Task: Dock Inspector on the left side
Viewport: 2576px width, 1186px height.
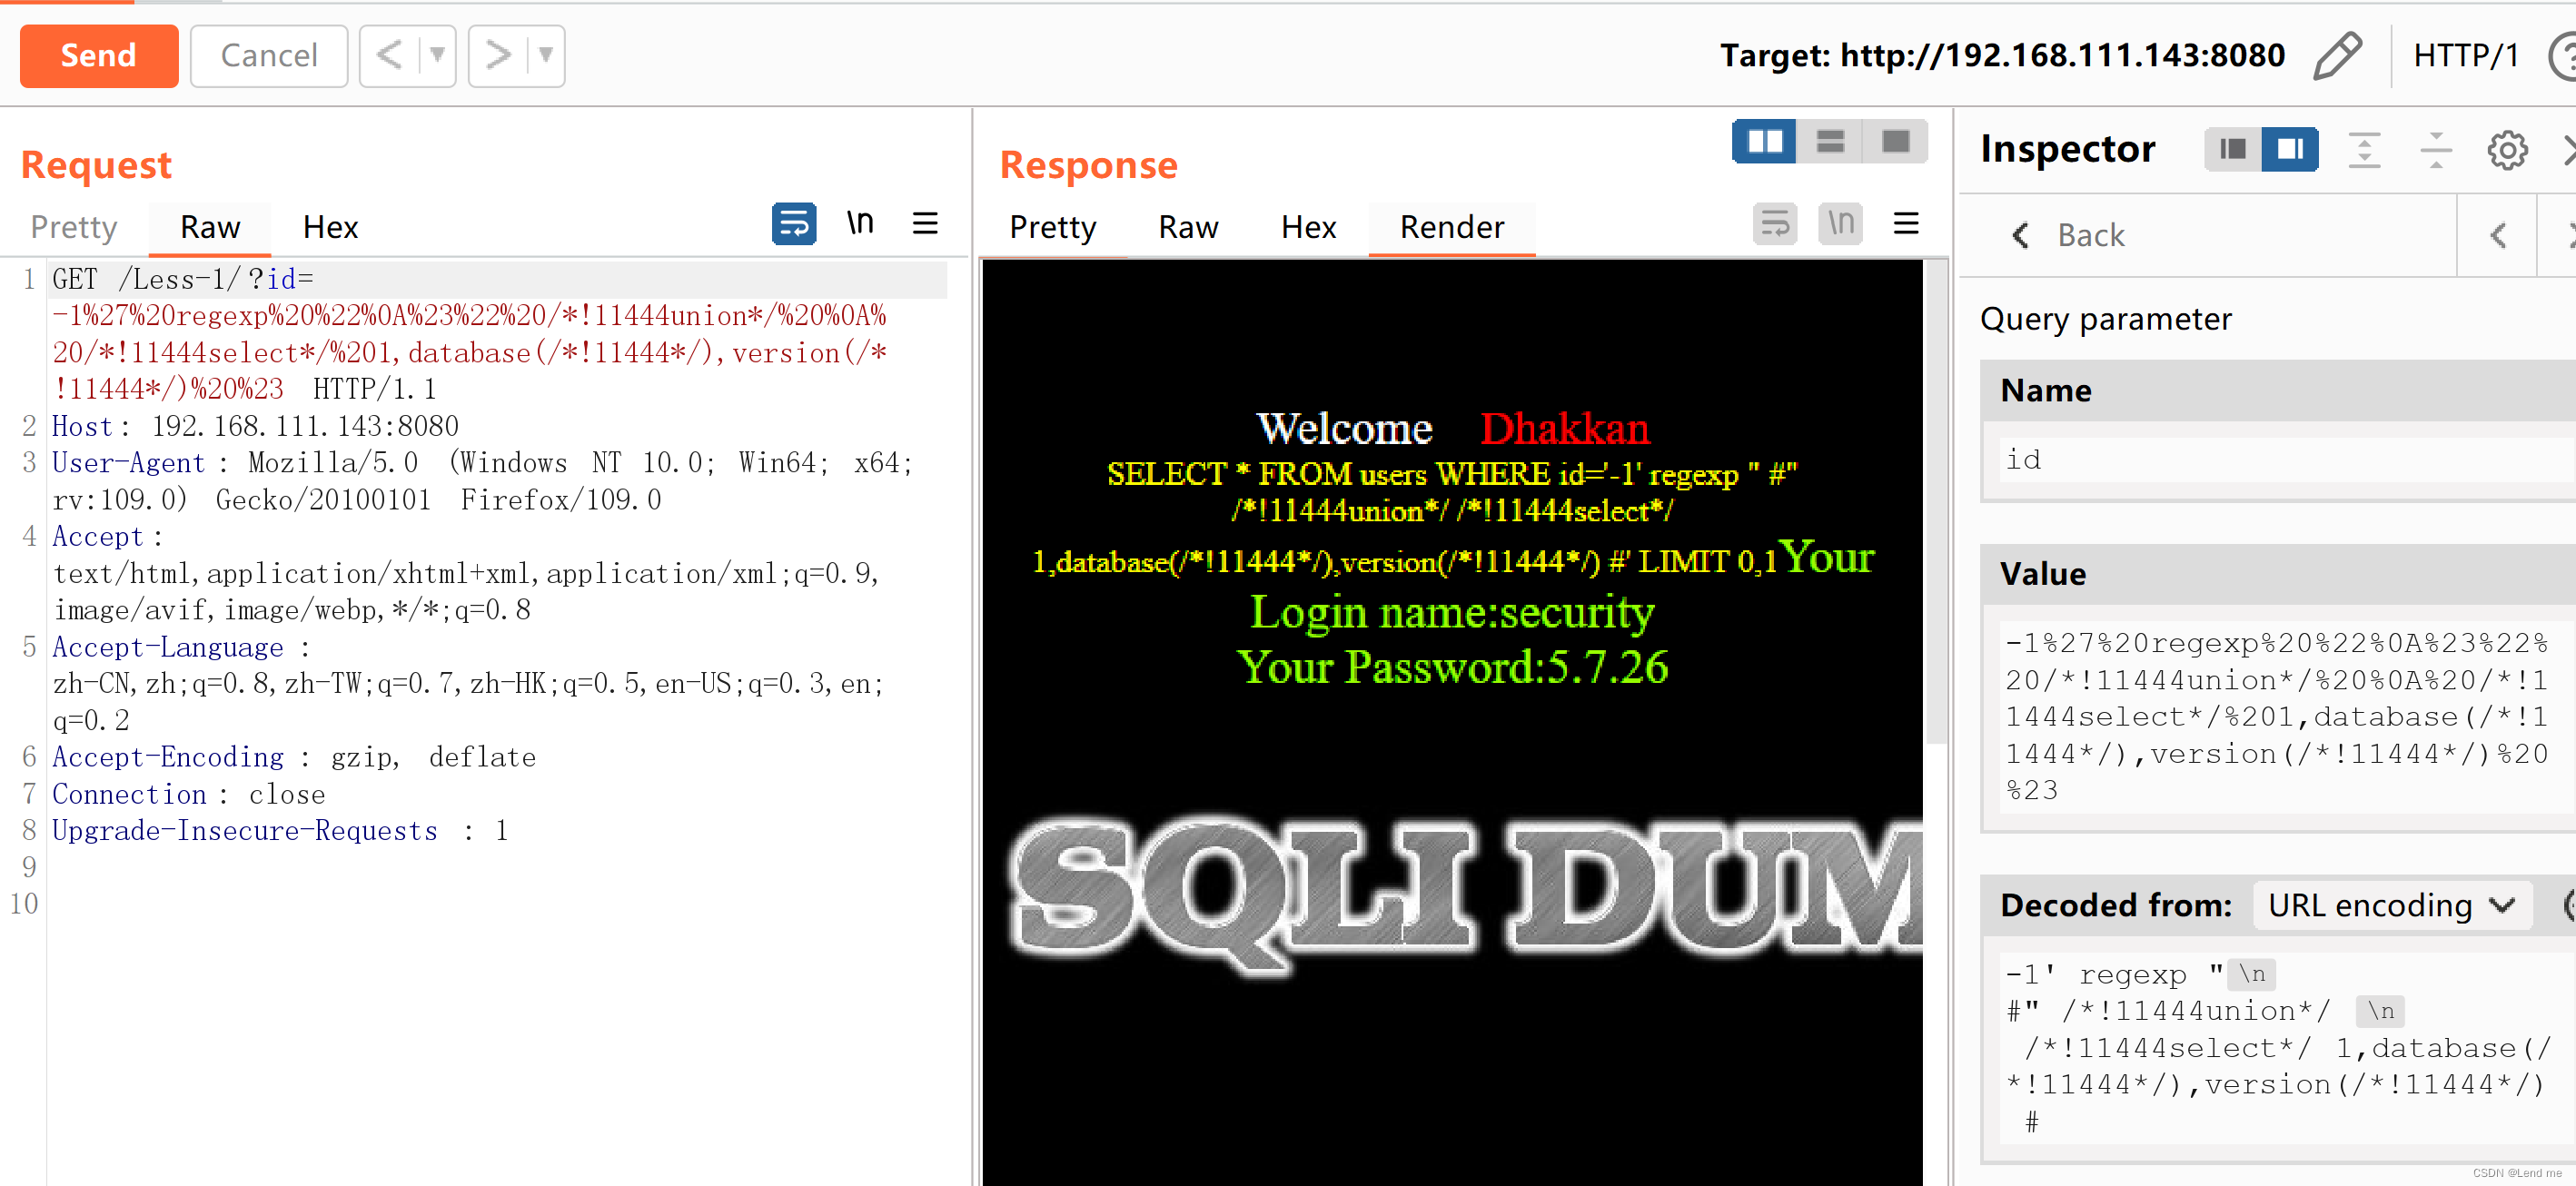Action: pyautogui.click(x=2233, y=149)
